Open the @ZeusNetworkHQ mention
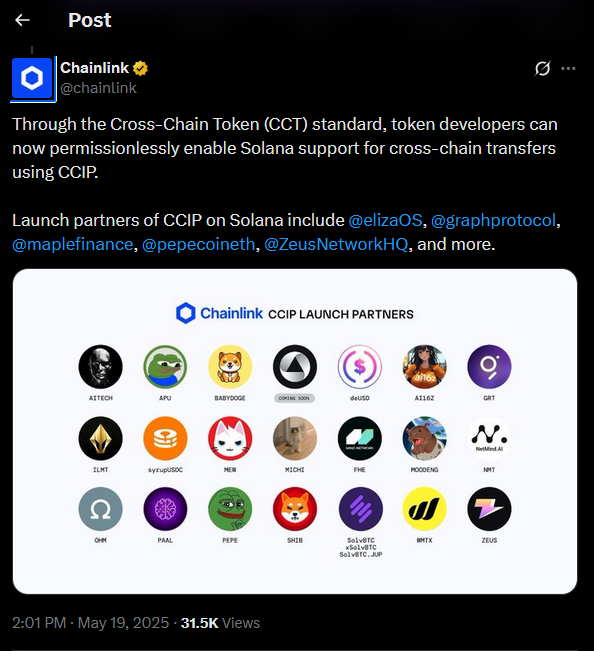 click(336, 245)
